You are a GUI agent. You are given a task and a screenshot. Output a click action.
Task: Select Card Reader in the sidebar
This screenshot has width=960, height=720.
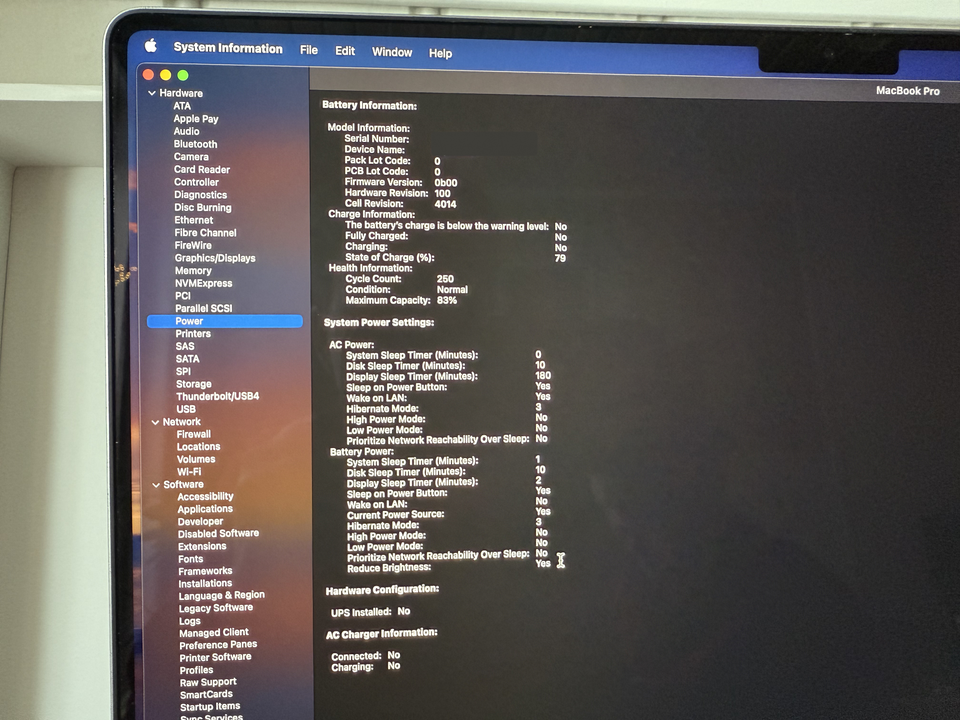pyautogui.click(x=201, y=170)
